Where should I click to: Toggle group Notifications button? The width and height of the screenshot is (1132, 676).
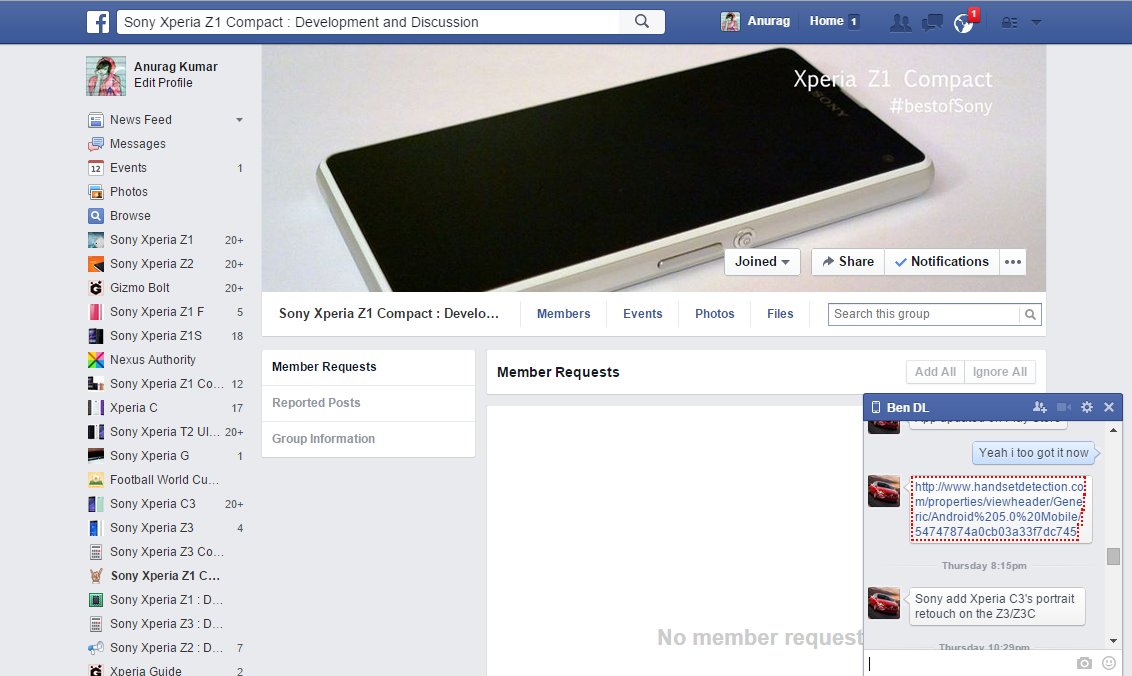pyautogui.click(x=941, y=261)
